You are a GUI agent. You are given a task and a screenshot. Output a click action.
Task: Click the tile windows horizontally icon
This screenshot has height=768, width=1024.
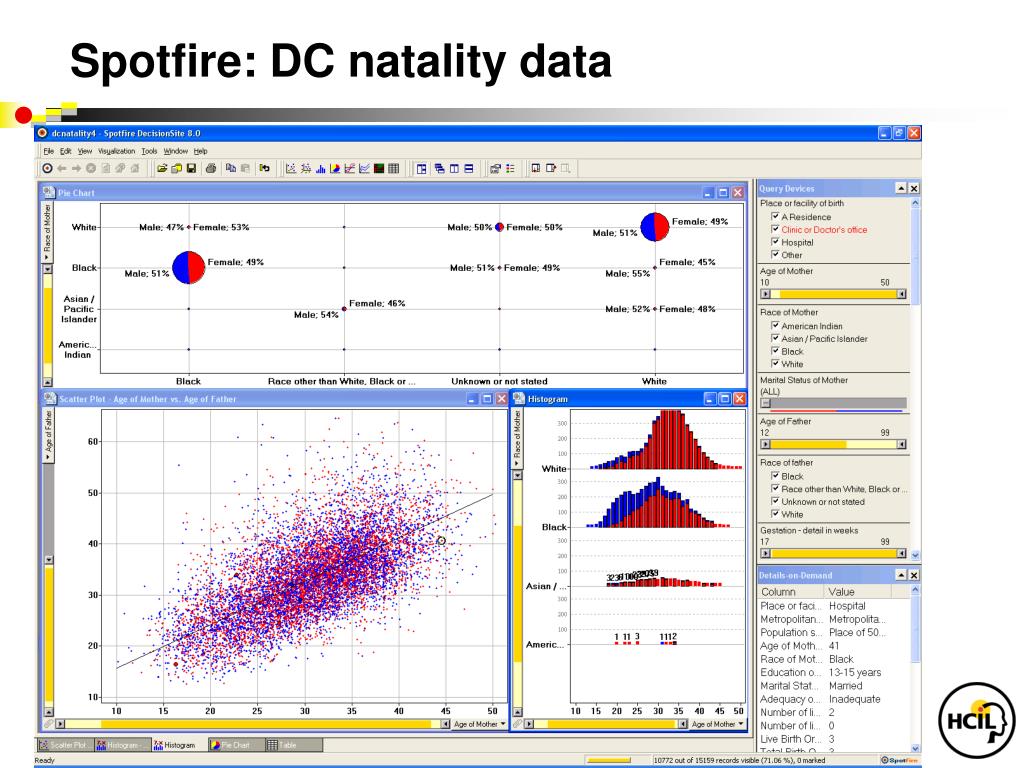[469, 168]
